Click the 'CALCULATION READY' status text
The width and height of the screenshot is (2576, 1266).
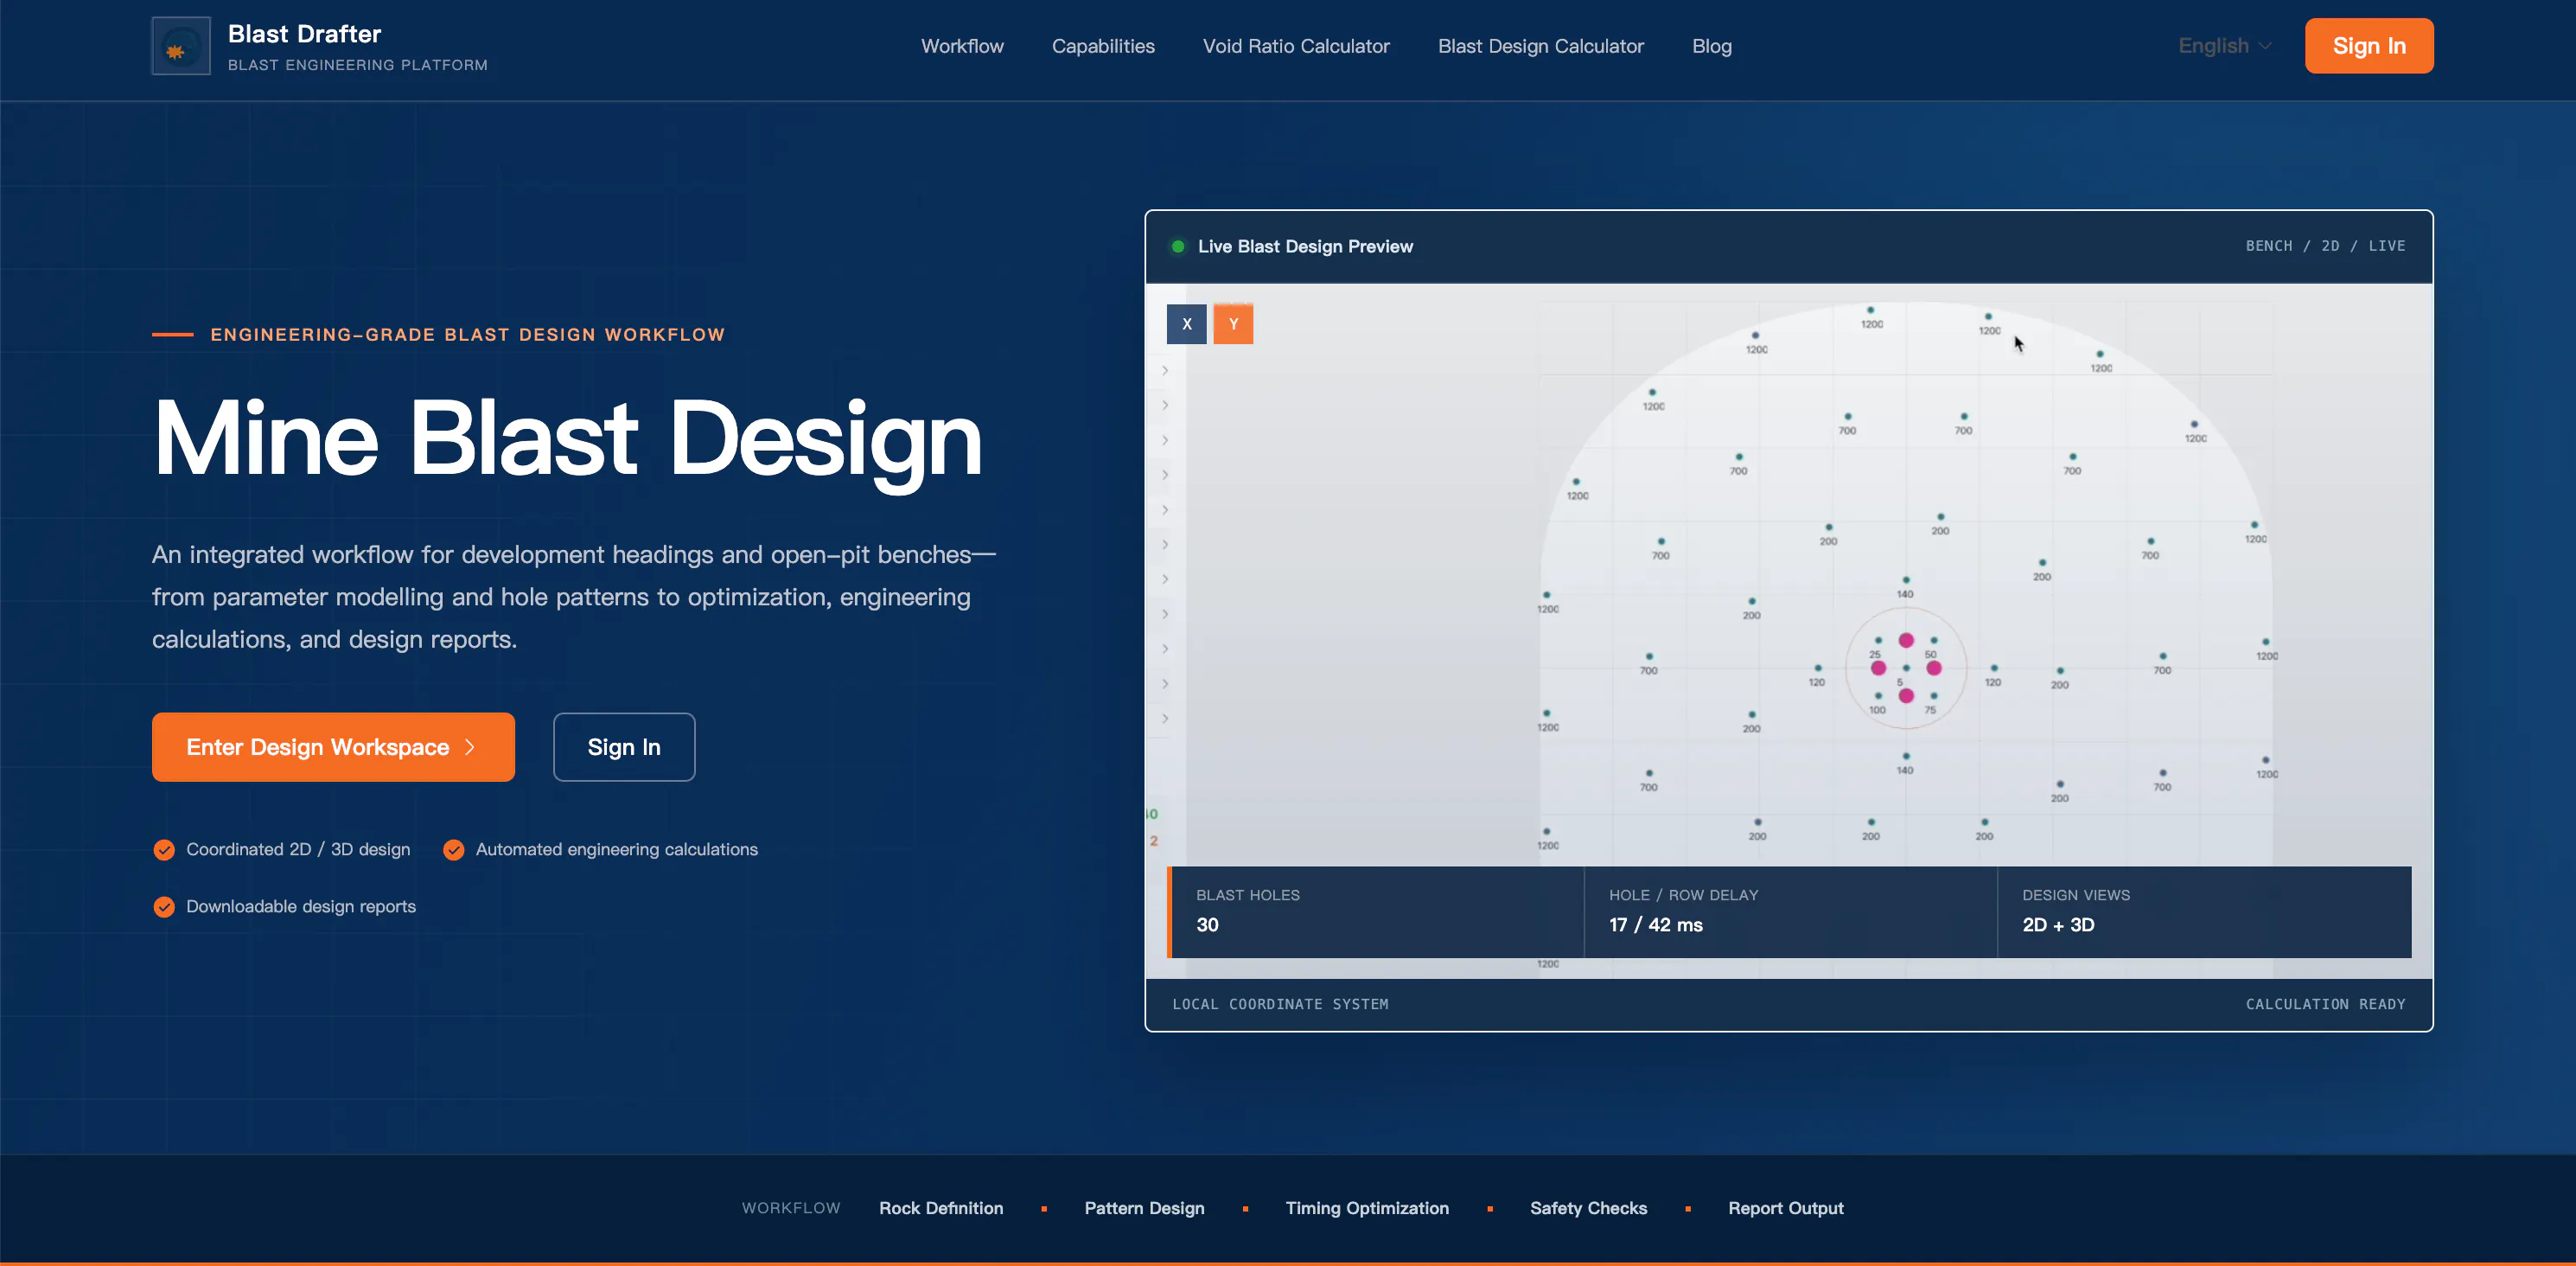click(x=2325, y=1004)
